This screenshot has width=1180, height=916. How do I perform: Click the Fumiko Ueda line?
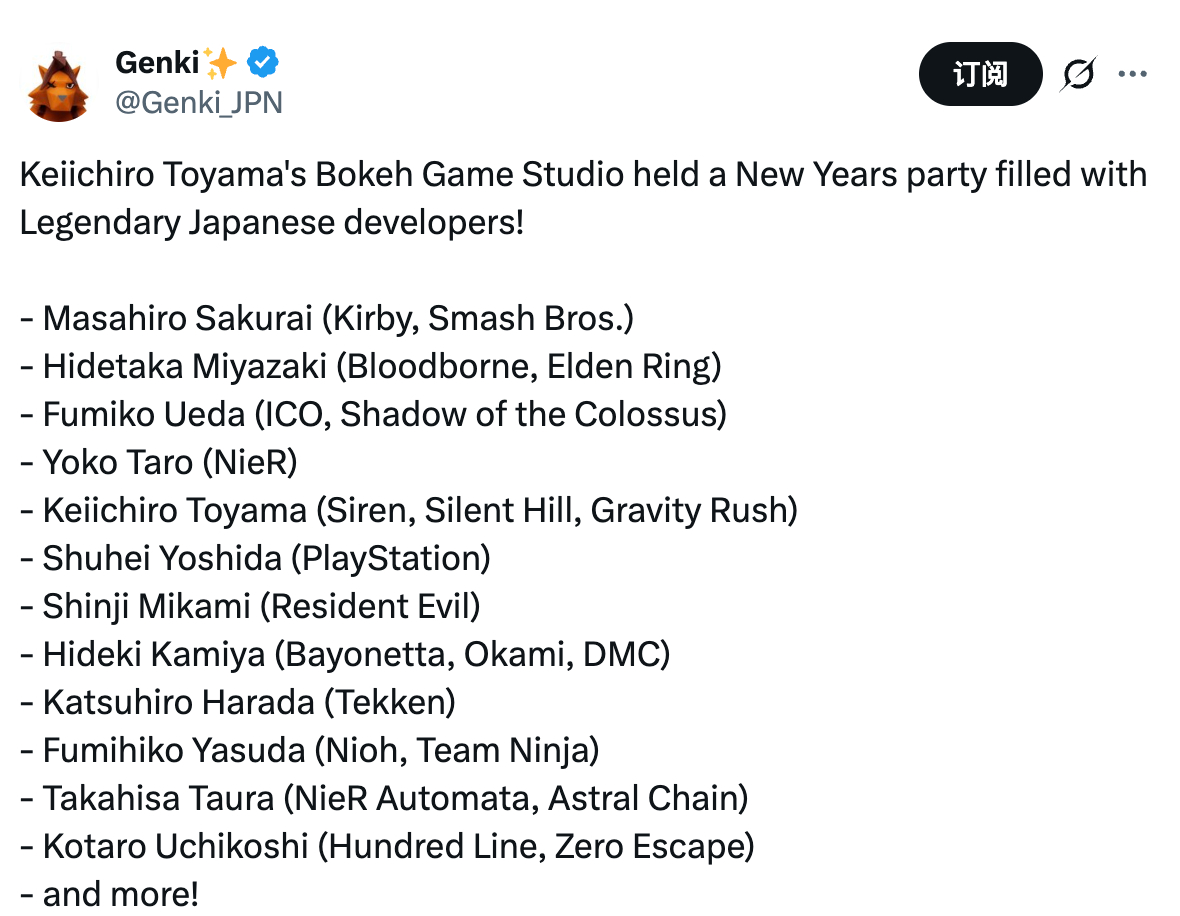point(372,414)
